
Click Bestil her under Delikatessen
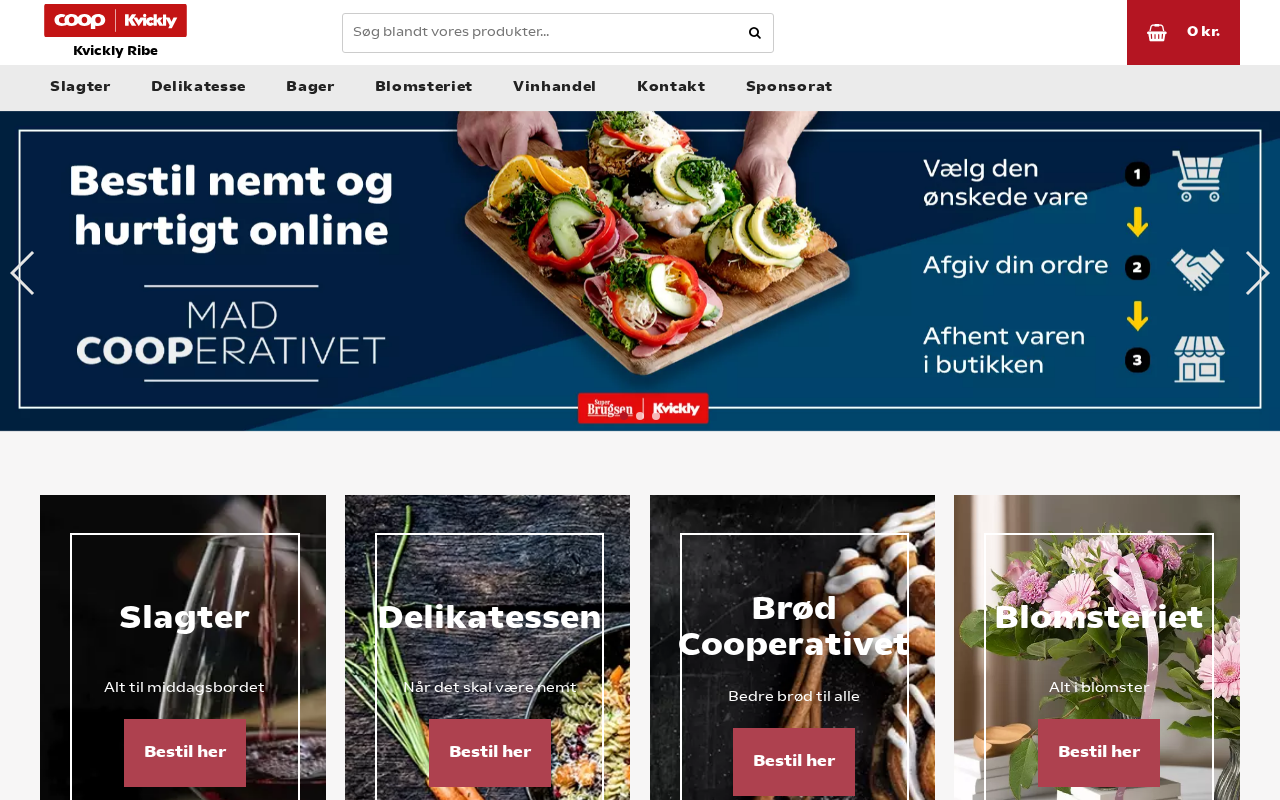(x=490, y=753)
